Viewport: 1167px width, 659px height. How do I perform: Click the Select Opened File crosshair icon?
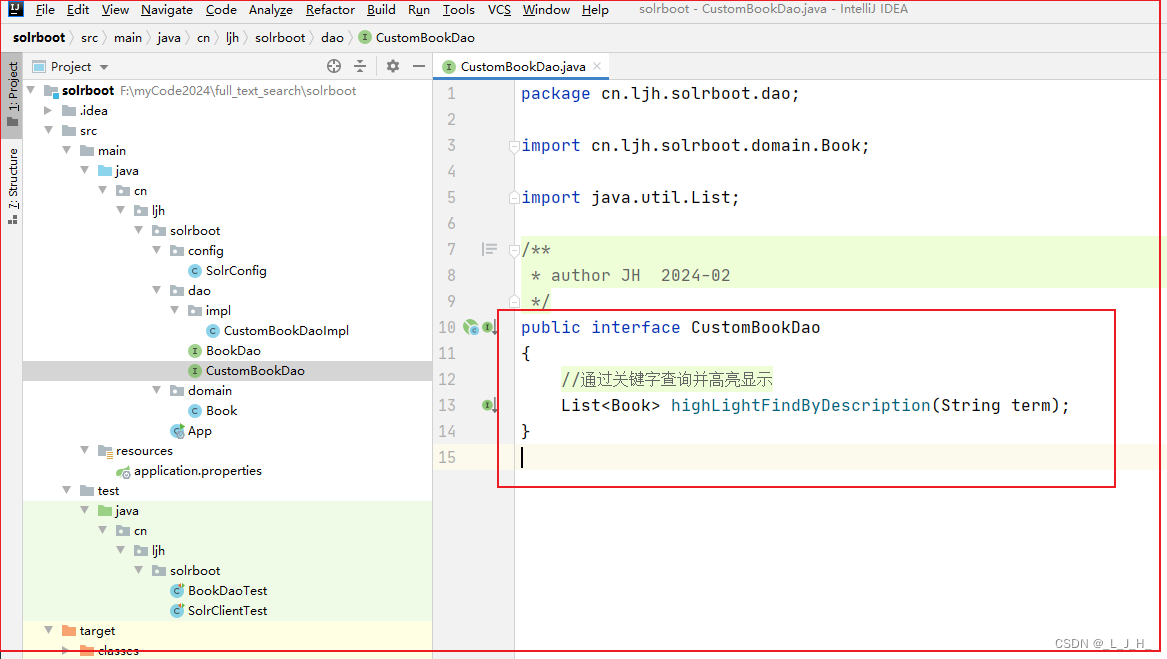point(334,66)
